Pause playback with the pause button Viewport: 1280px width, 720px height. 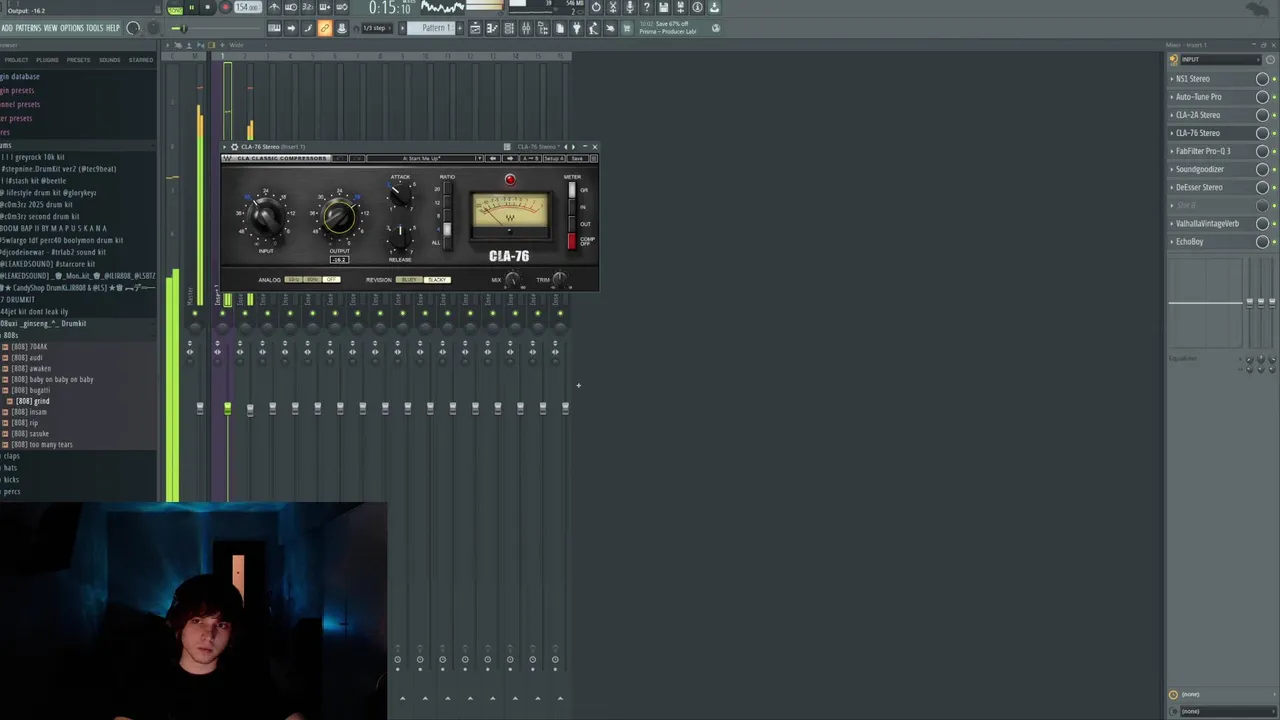coord(191,7)
